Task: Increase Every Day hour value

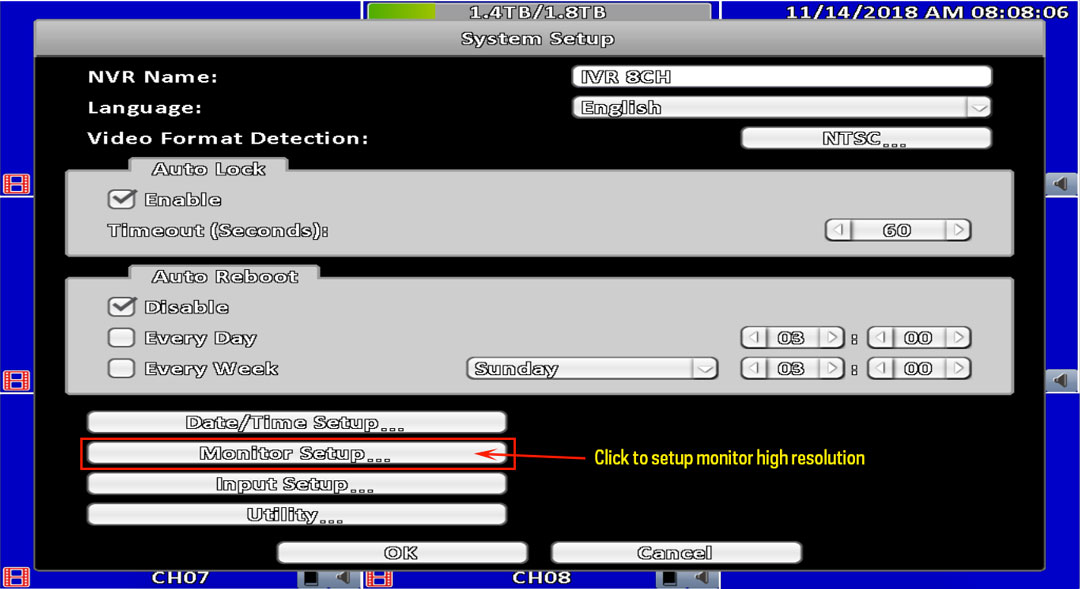Action: (x=832, y=338)
